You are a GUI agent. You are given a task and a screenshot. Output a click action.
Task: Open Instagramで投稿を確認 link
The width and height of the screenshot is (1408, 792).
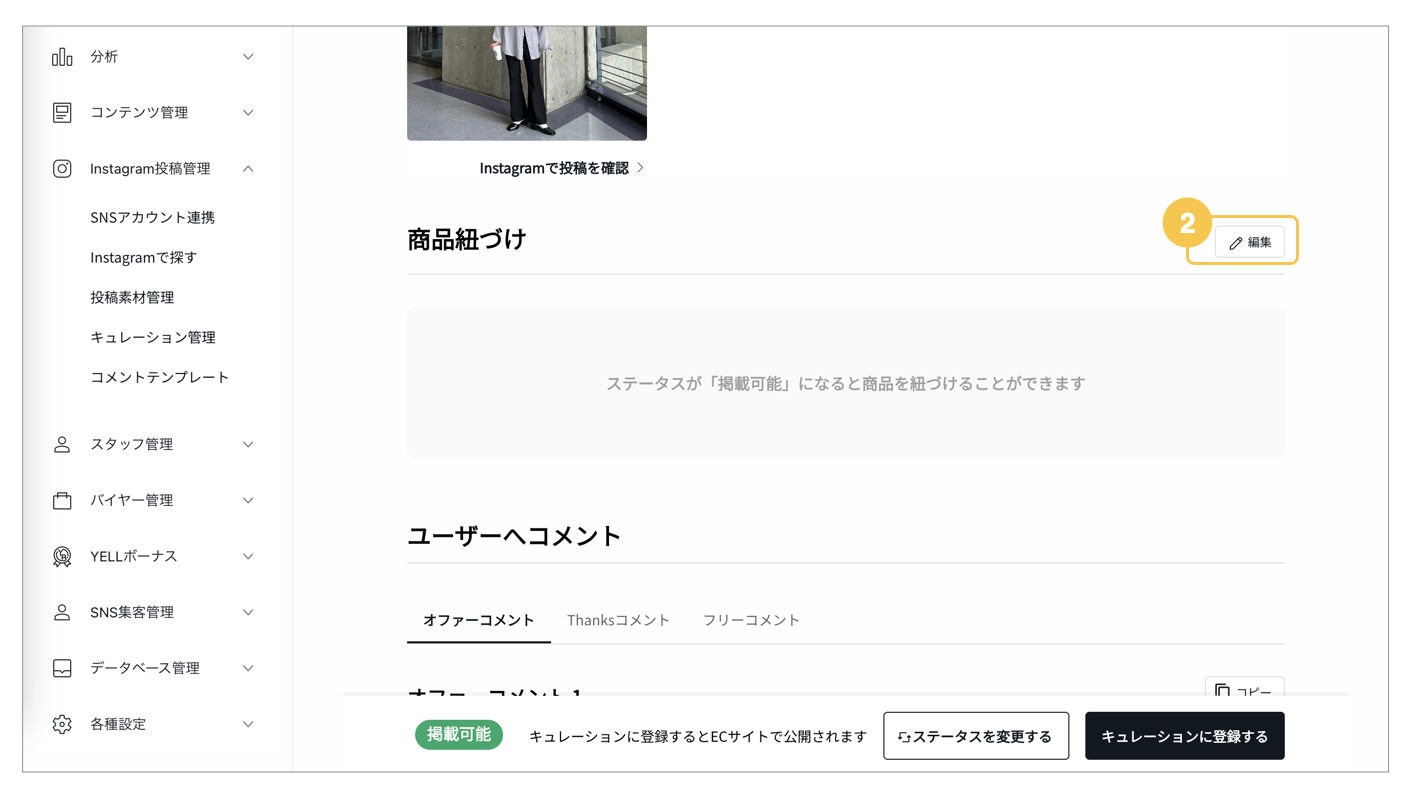(561, 168)
